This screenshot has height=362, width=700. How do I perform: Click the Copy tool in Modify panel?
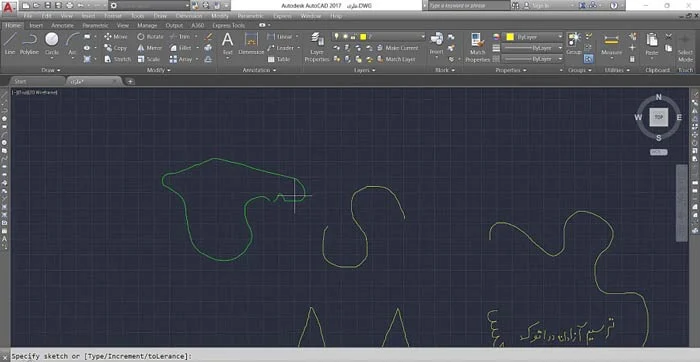click(116, 48)
